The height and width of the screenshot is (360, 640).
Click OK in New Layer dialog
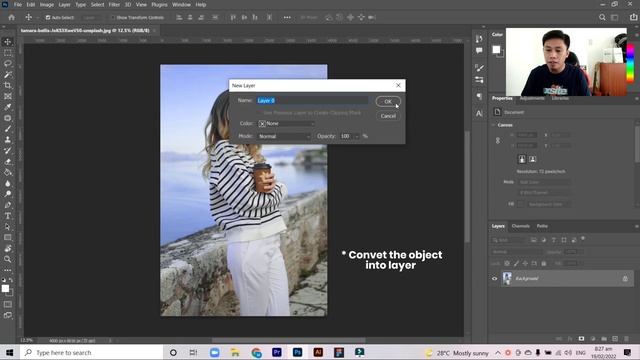point(388,102)
